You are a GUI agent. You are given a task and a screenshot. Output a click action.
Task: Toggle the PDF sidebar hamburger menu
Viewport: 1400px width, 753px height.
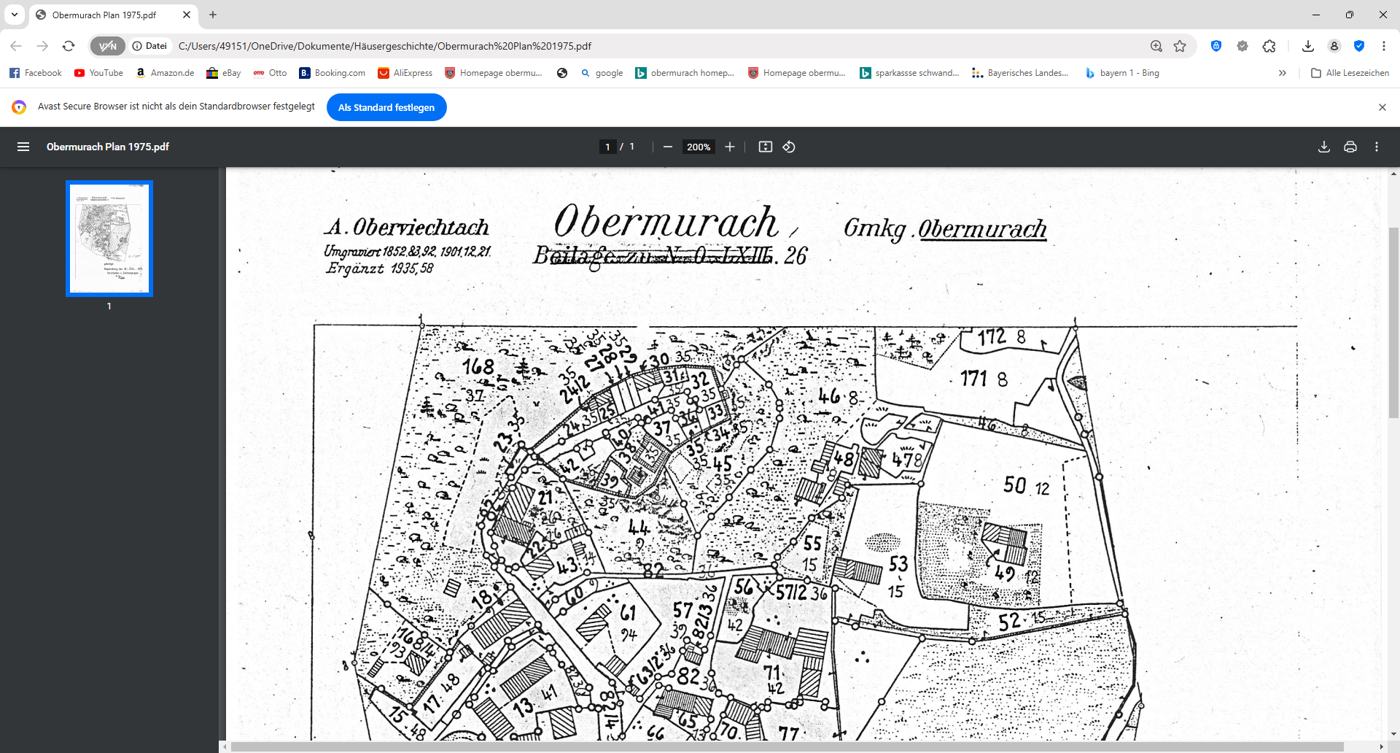[23, 147]
